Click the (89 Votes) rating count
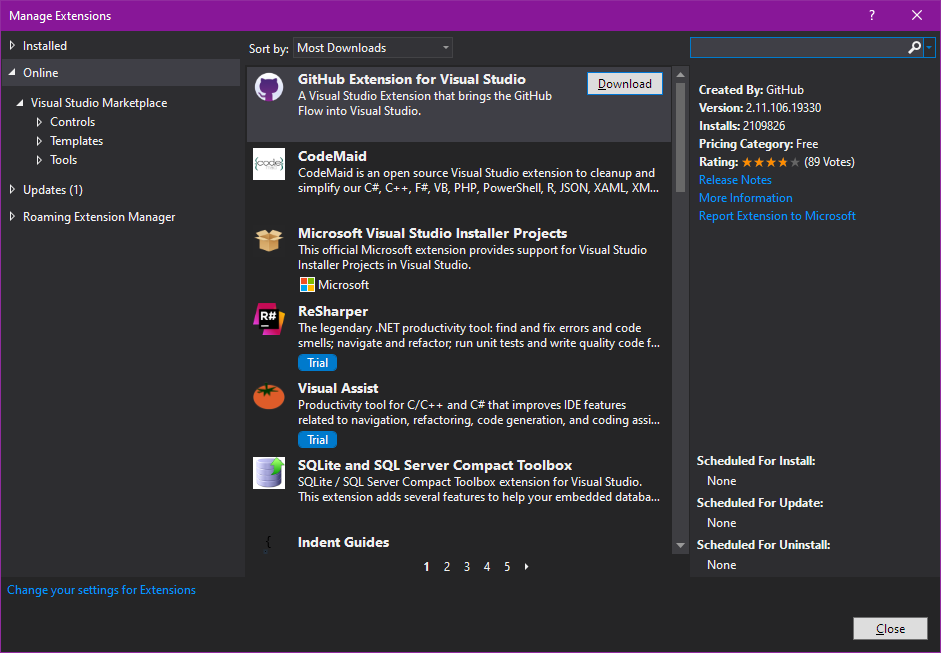941x653 pixels. click(x=829, y=162)
